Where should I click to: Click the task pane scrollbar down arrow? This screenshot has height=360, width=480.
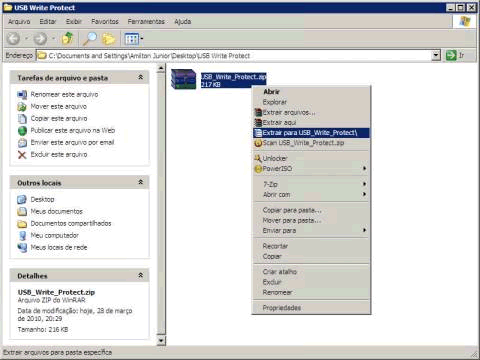(x=161, y=340)
